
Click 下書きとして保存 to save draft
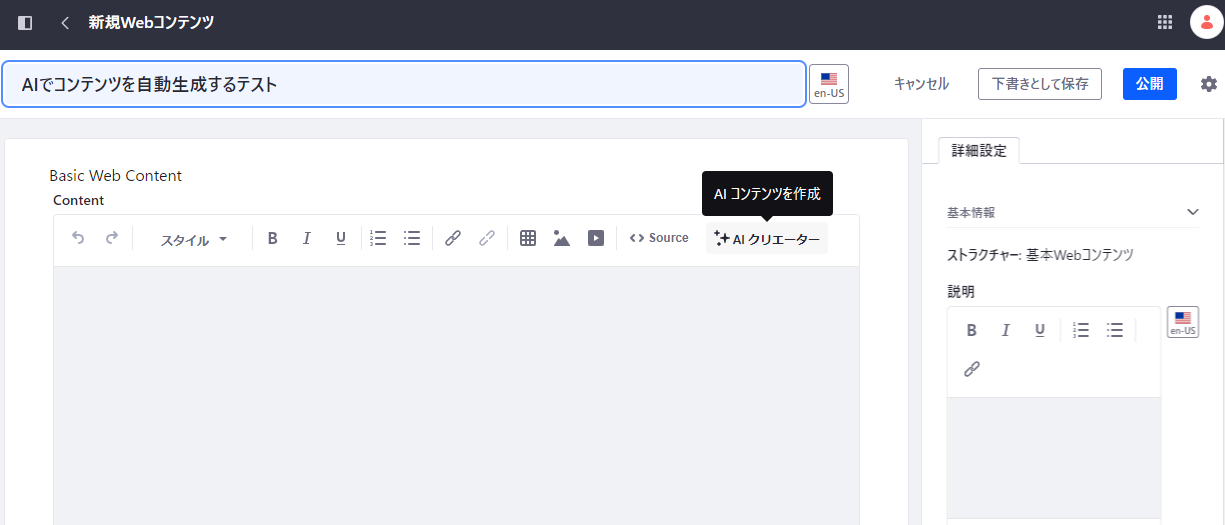[1040, 84]
